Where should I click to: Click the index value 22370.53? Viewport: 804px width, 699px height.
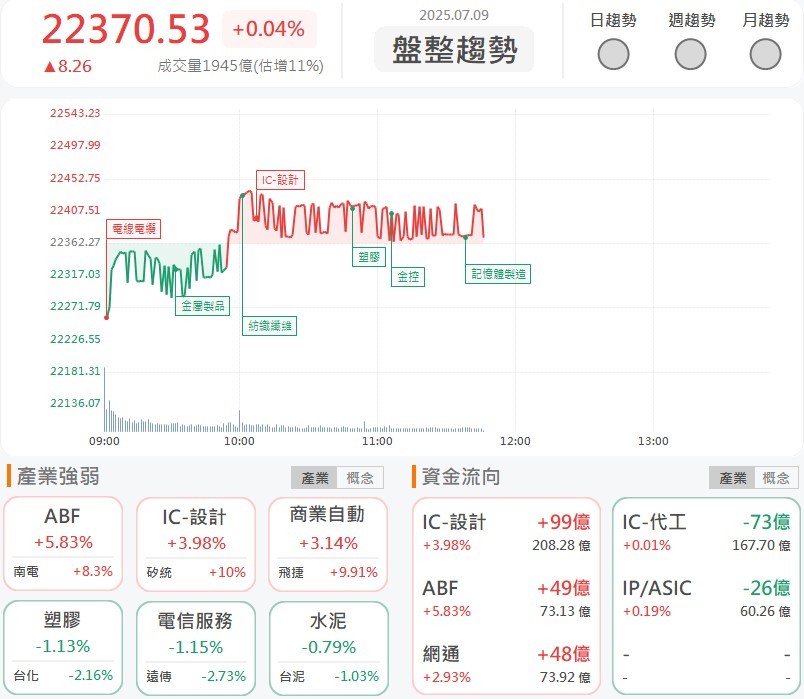coord(126,29)
